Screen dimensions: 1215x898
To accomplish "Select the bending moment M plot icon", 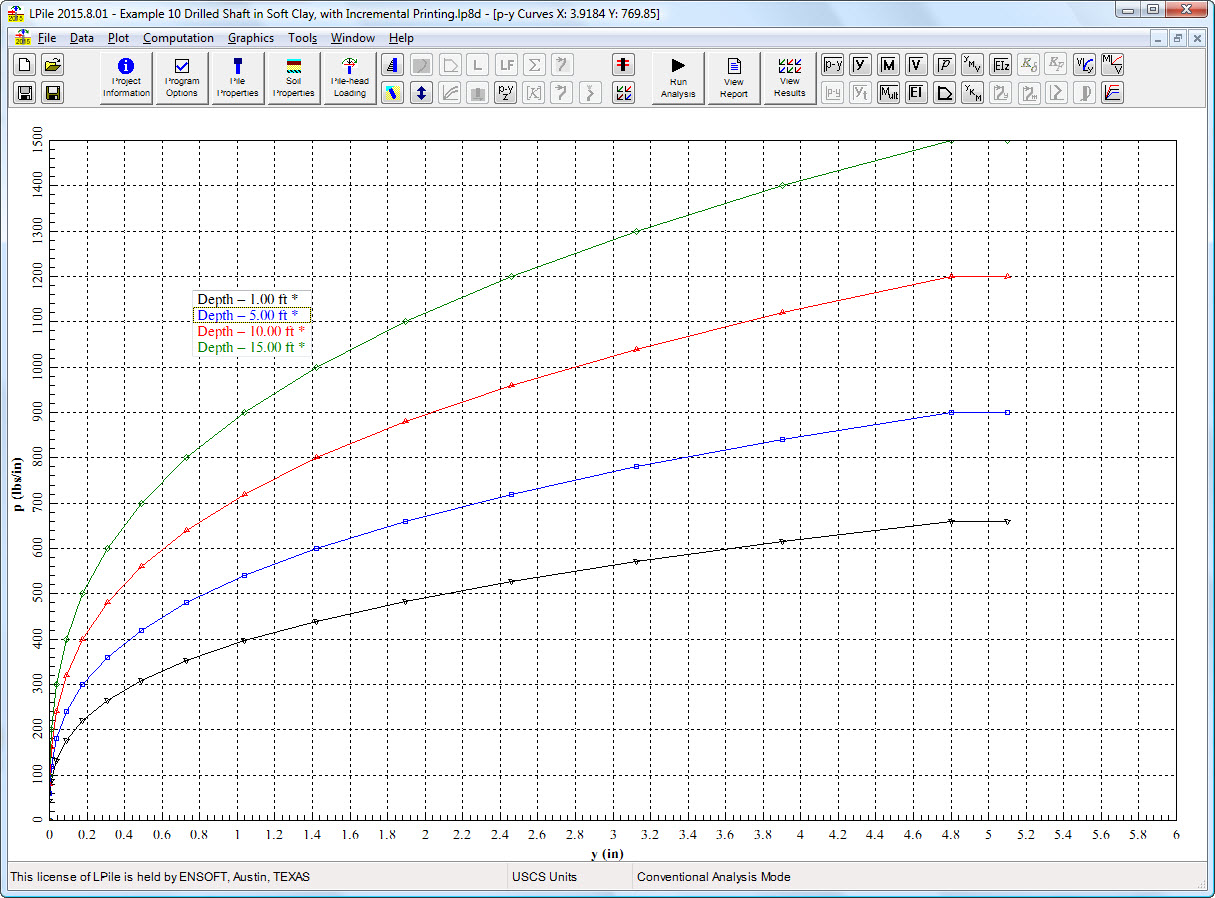I will click(888, 65).
